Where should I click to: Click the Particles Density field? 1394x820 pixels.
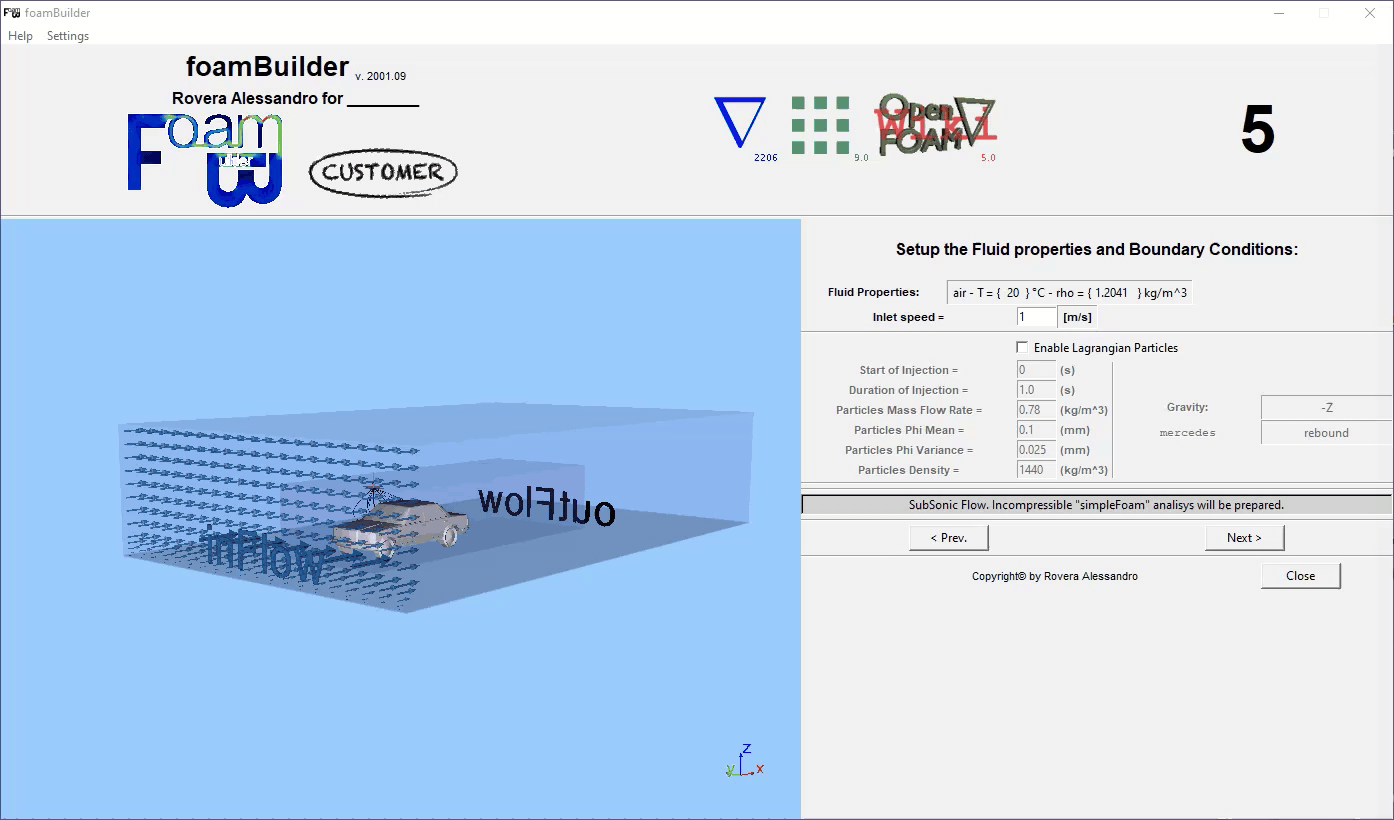pyautogui.click(x=1036, y=470)
